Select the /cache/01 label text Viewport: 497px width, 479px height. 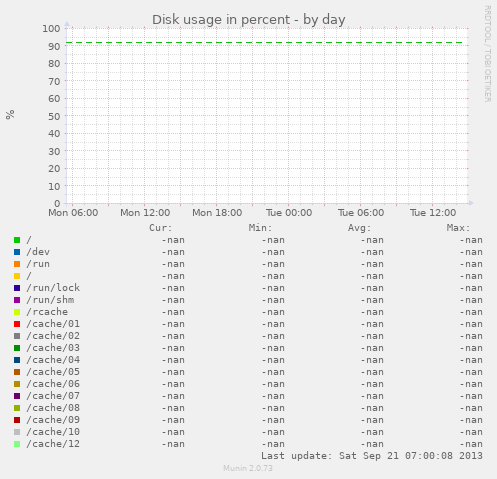[x=53, y=324]
